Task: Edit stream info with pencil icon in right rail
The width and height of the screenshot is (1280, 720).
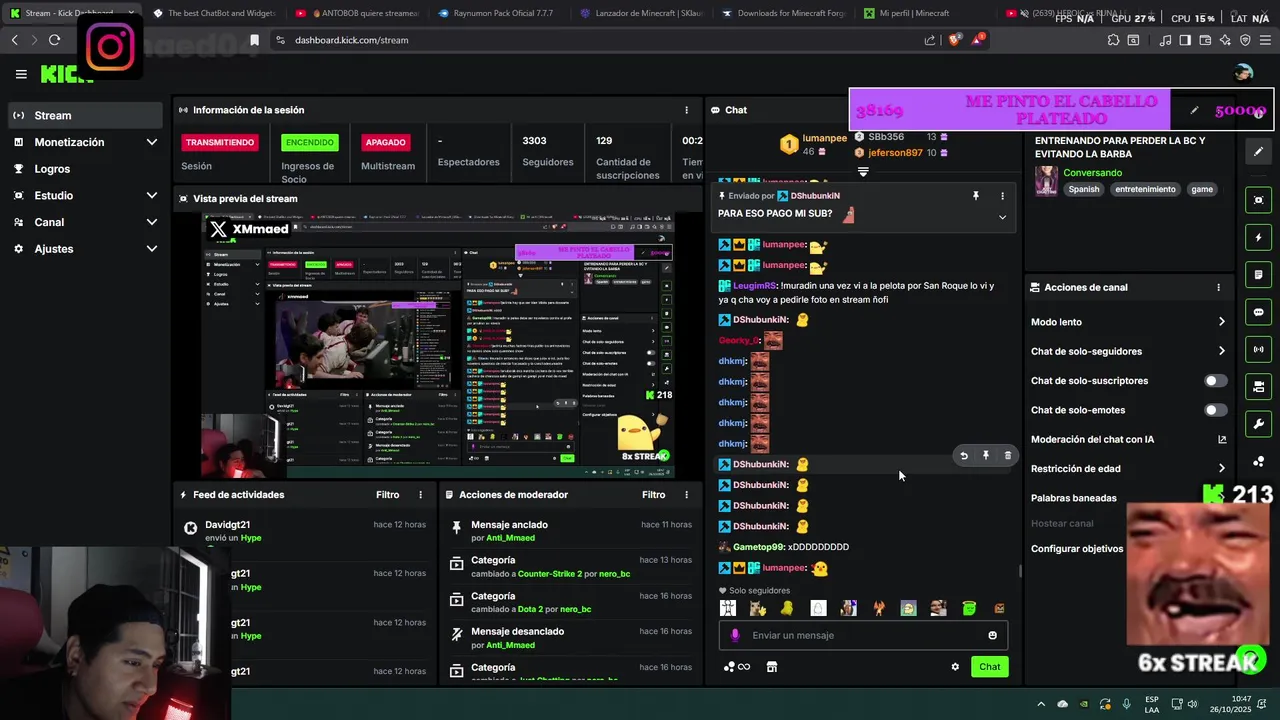Action: 1259,152
